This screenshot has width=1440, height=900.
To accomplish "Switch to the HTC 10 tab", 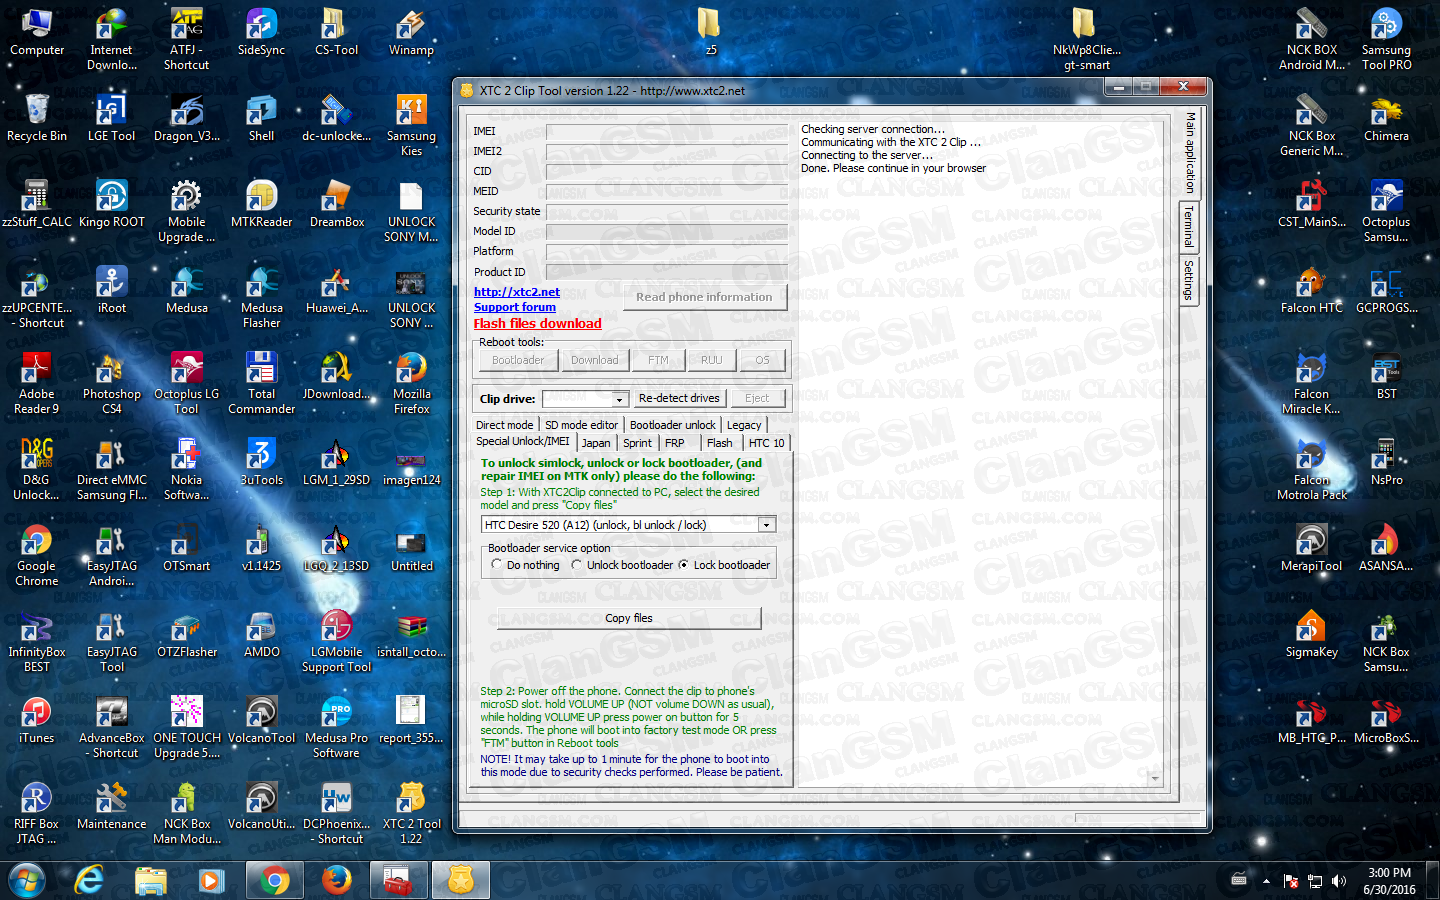I will pos(767,443).
